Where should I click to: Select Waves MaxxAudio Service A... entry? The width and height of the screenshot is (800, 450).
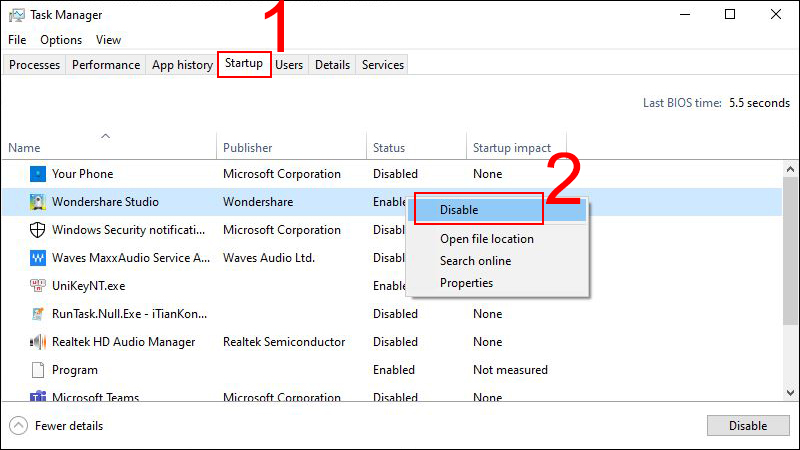point(131,258)
